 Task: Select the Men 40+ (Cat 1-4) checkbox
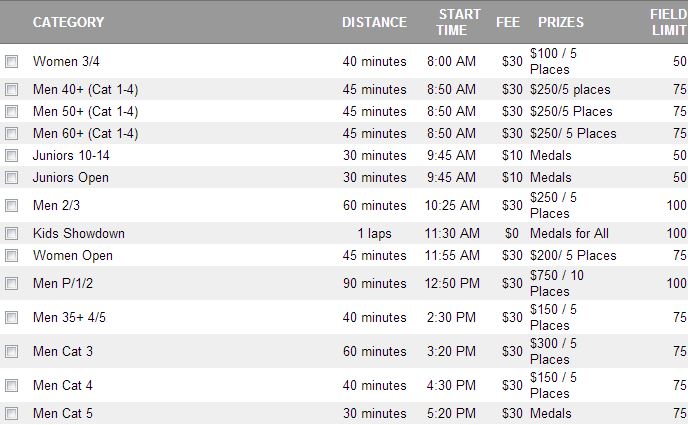pos(12,90)
